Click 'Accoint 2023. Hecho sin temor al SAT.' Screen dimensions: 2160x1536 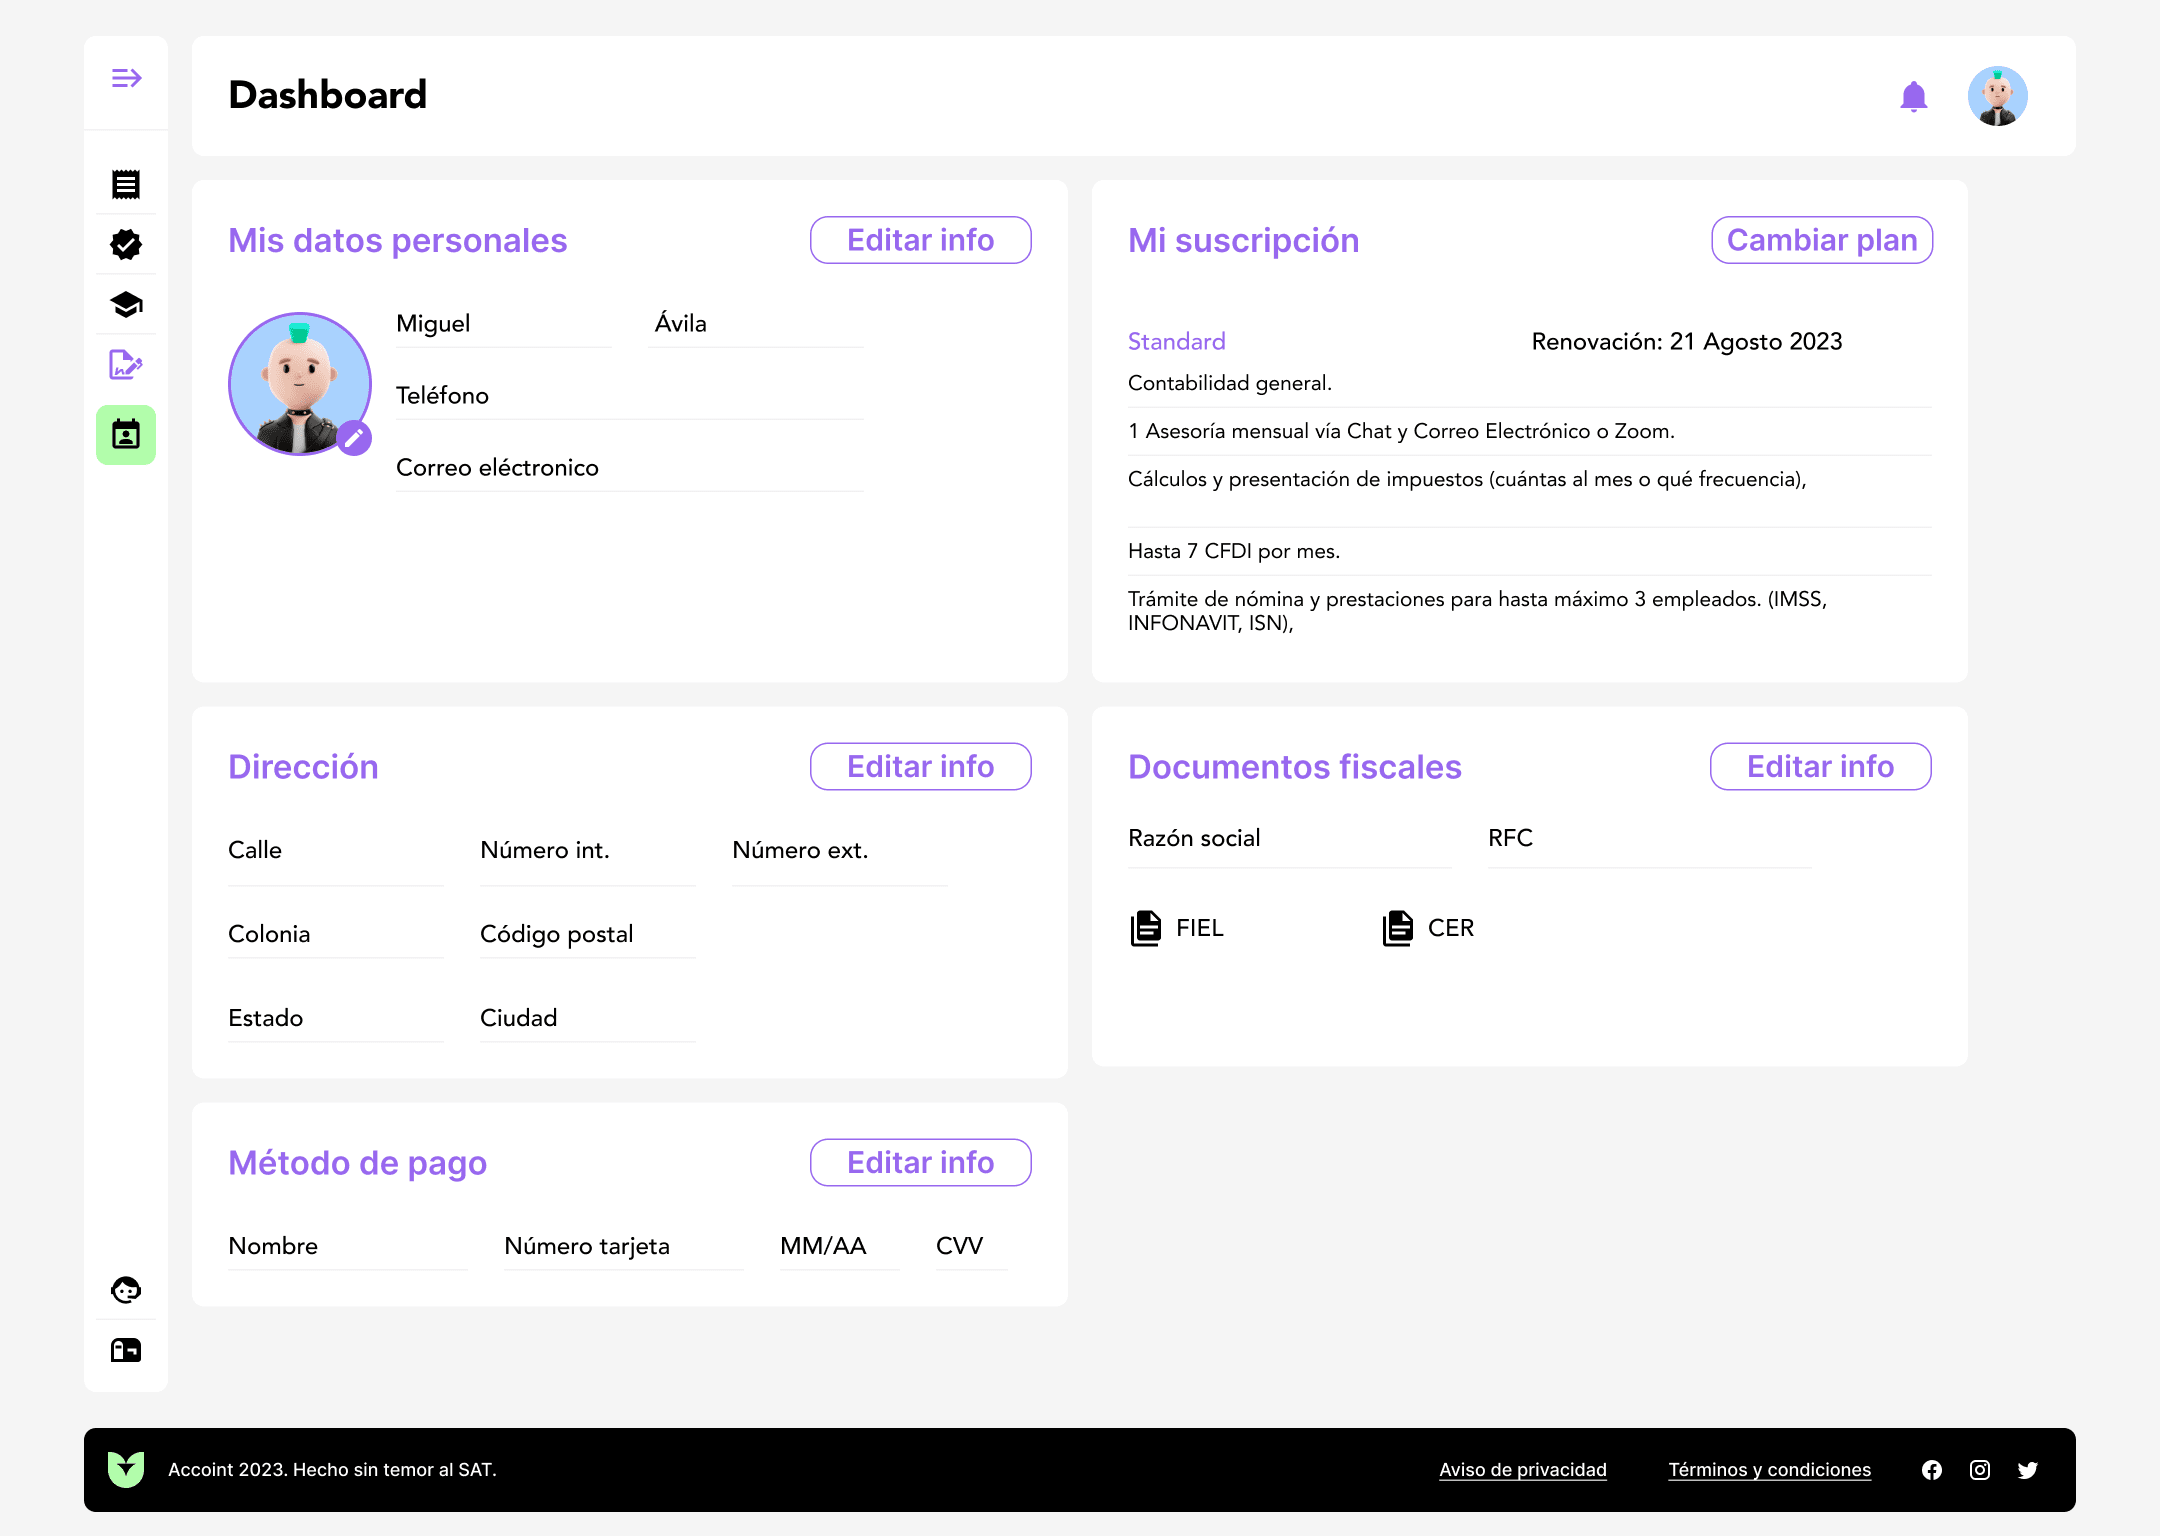(x=332, y=1470)
